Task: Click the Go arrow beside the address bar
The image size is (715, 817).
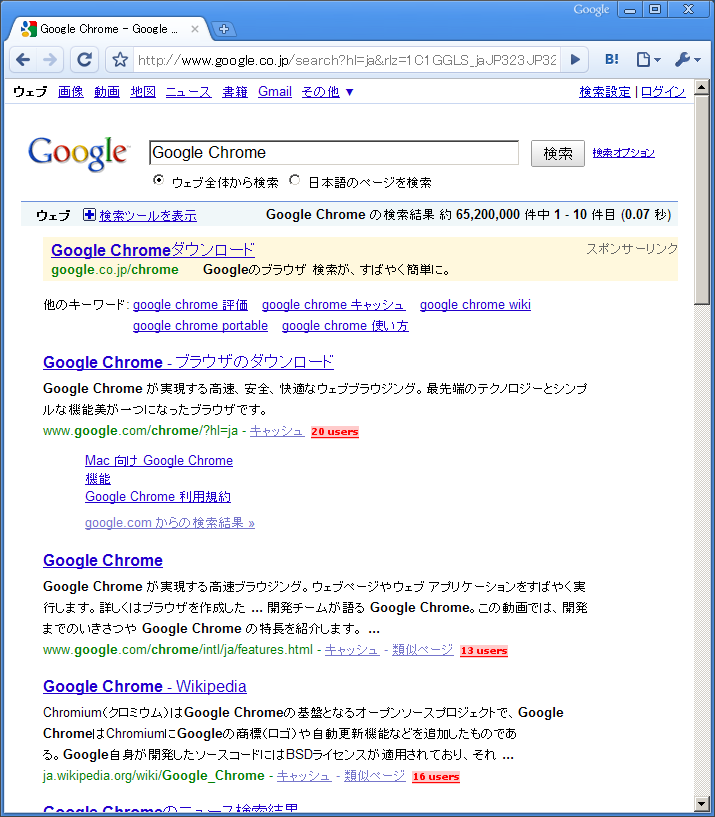Action: (575, 60)
